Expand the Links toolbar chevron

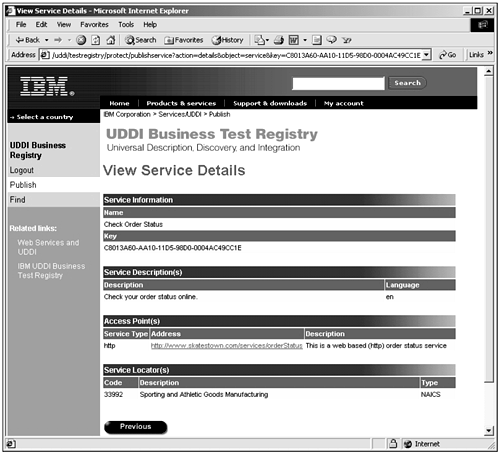pos(490,53)
